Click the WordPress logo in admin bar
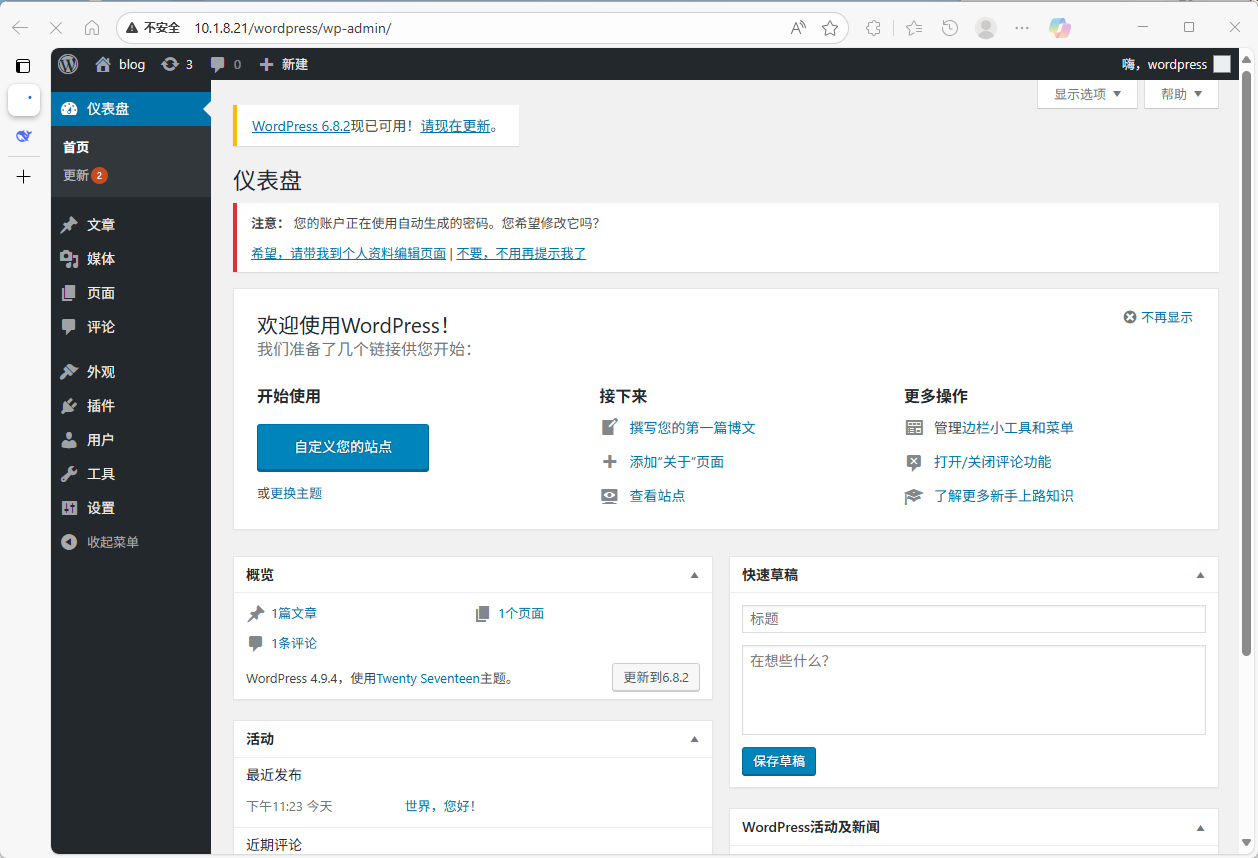This screenshot has width=1258, height=858. 68,64
